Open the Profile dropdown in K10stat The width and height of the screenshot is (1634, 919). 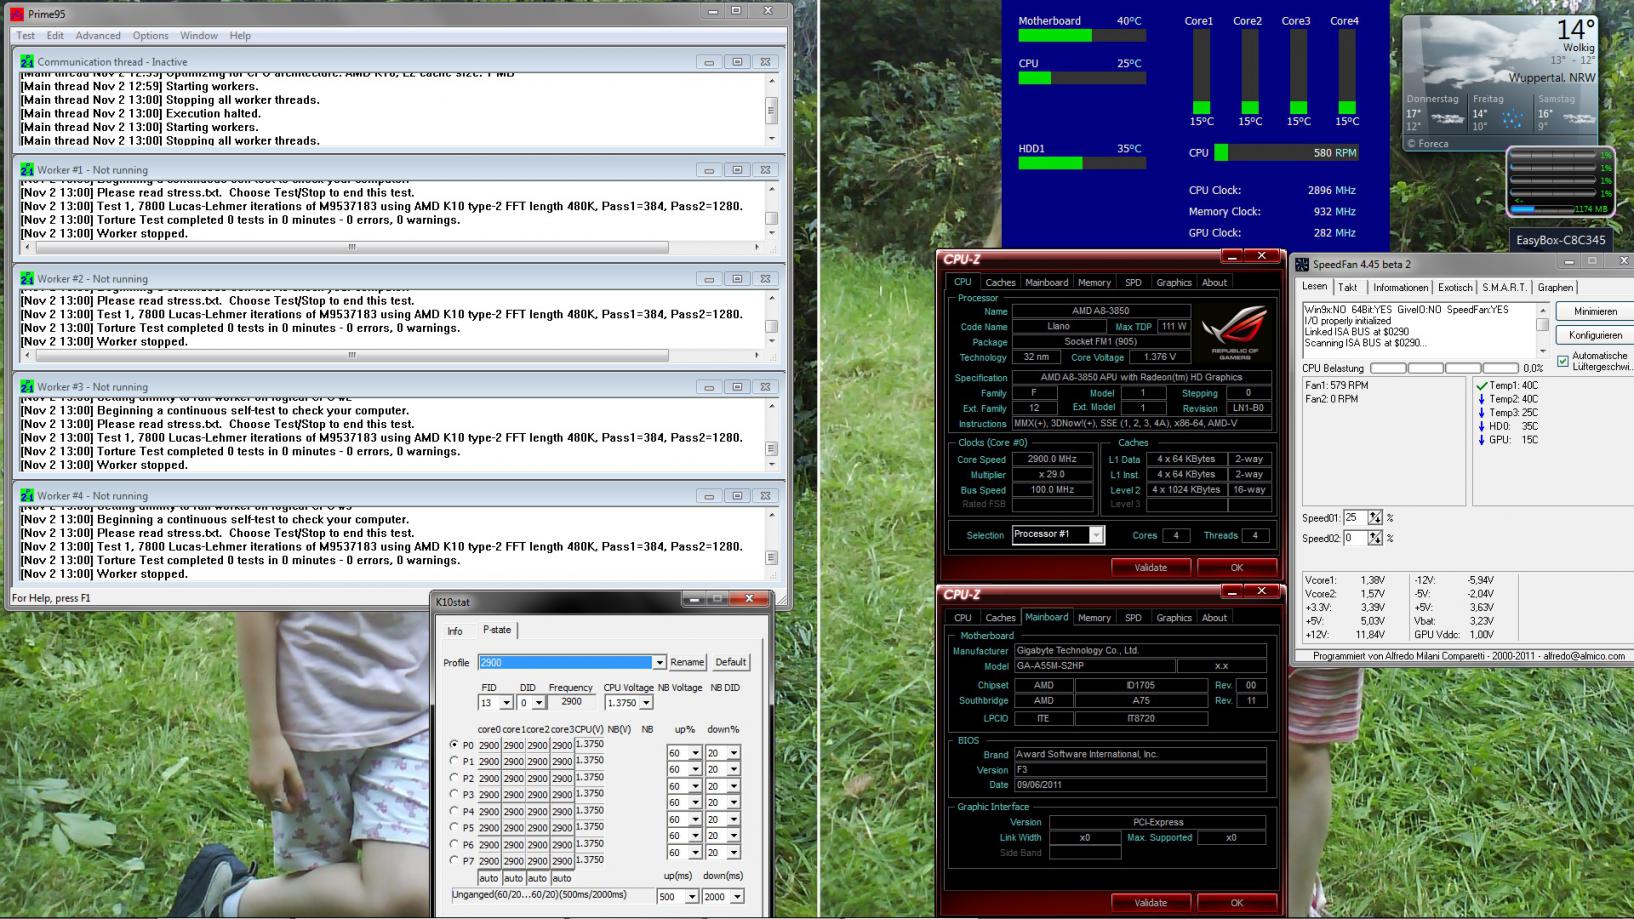click(x=659, y=662)
